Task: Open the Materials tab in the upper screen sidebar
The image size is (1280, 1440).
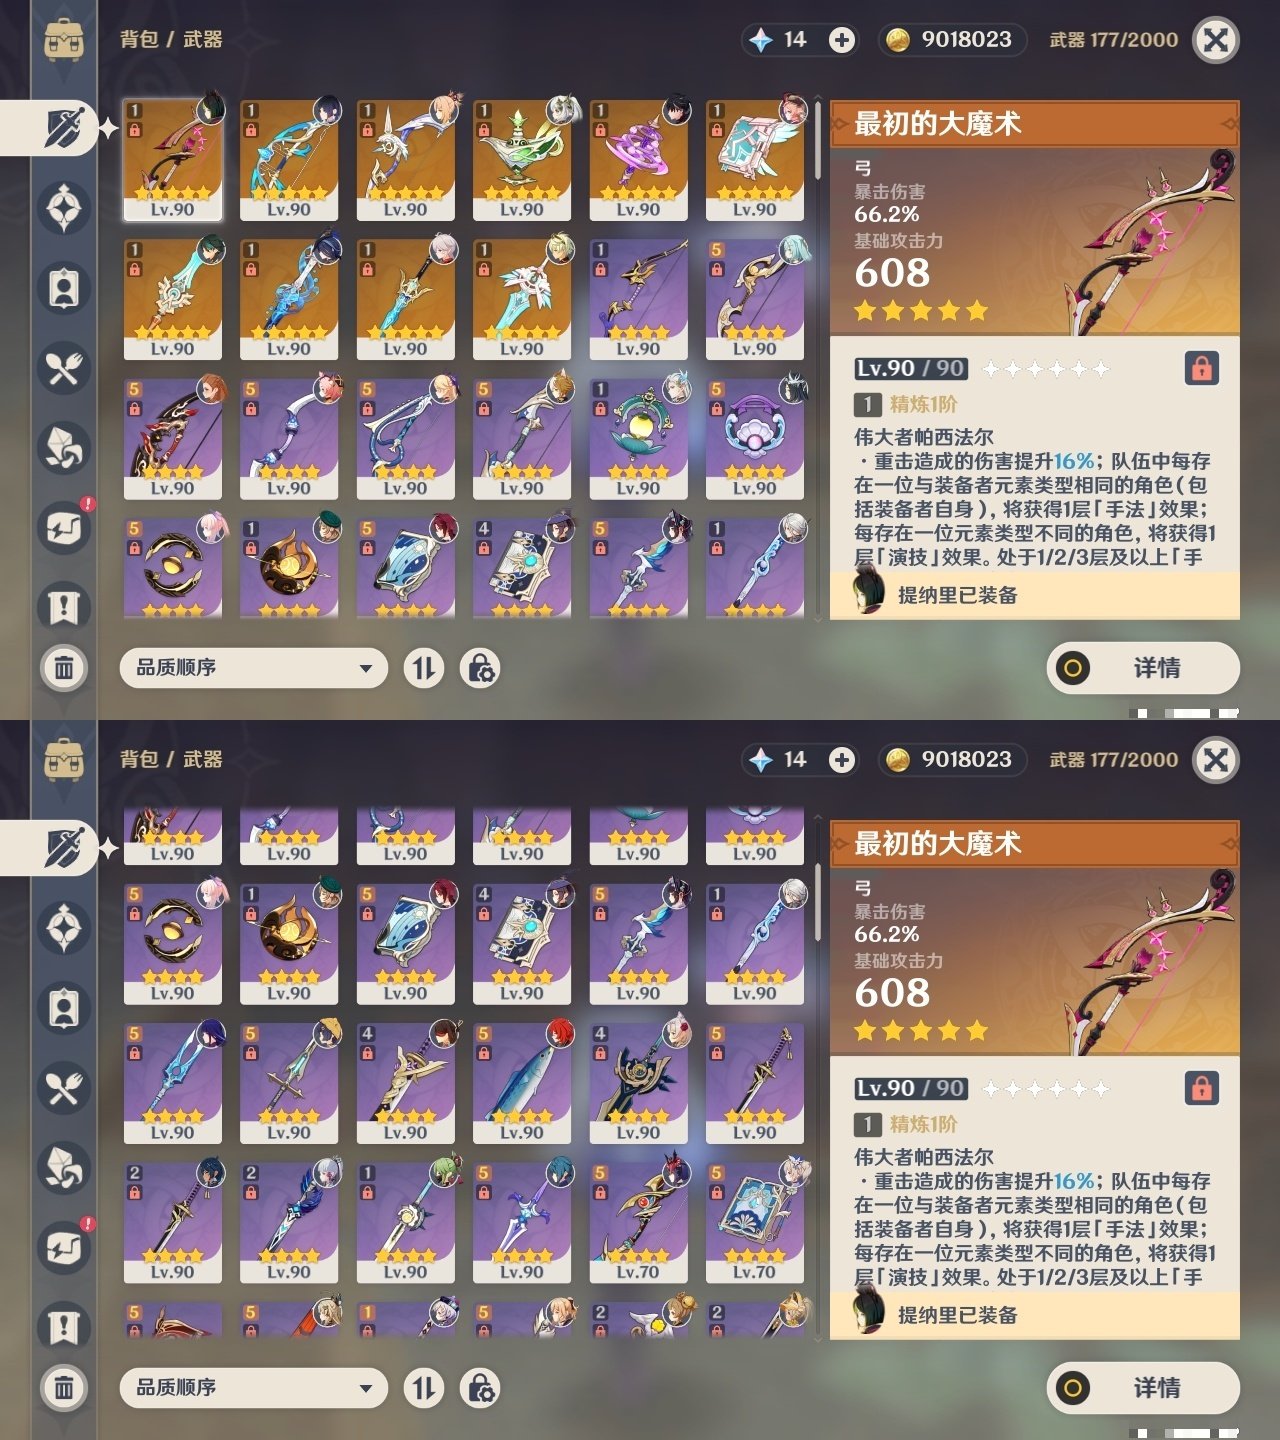Action: [64, 448]
